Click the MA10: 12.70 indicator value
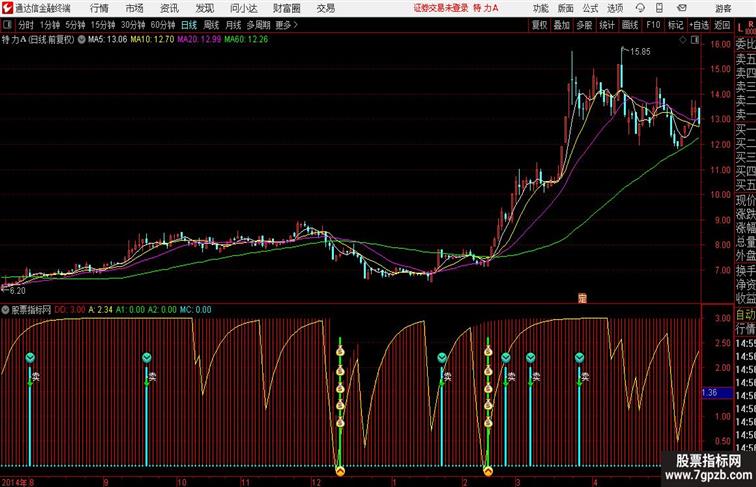Screen dimensions: 756x487 coord(152,40)
